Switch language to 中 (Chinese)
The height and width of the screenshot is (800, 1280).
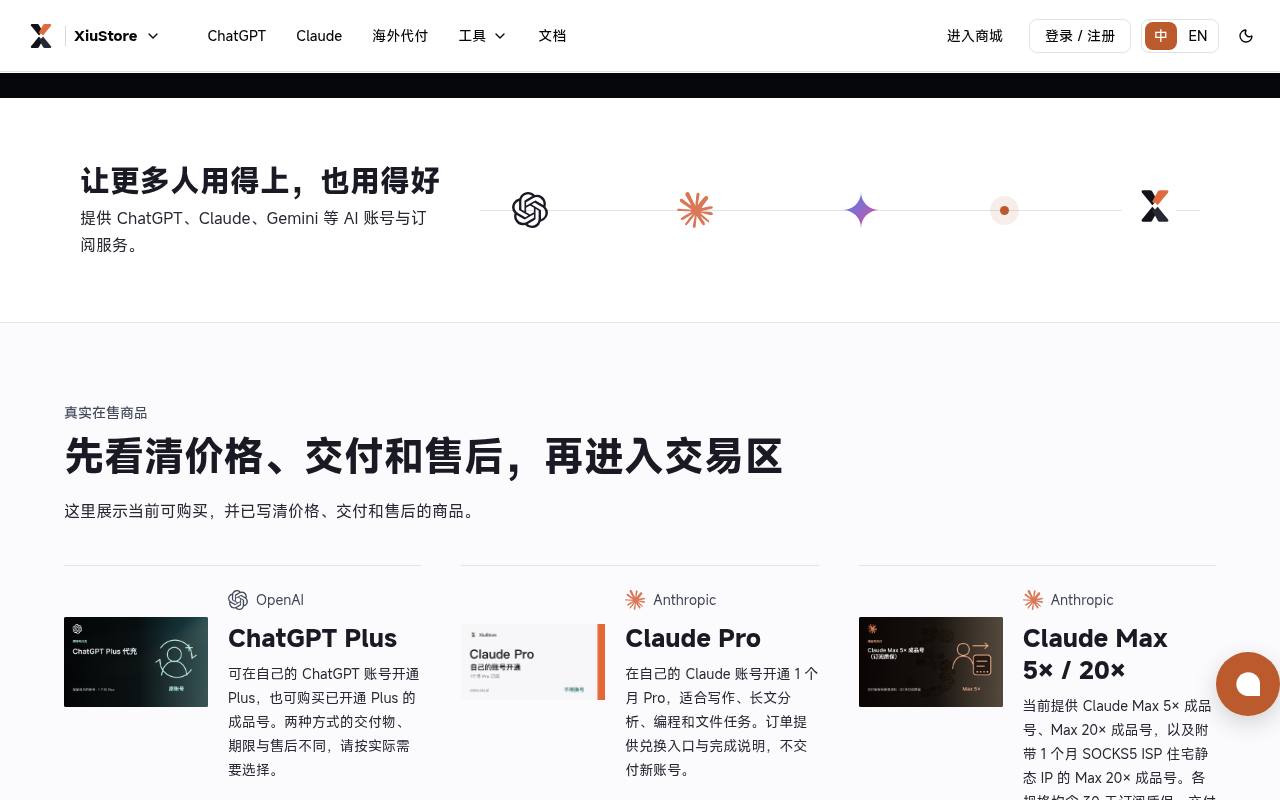[x=1161, y=36]
